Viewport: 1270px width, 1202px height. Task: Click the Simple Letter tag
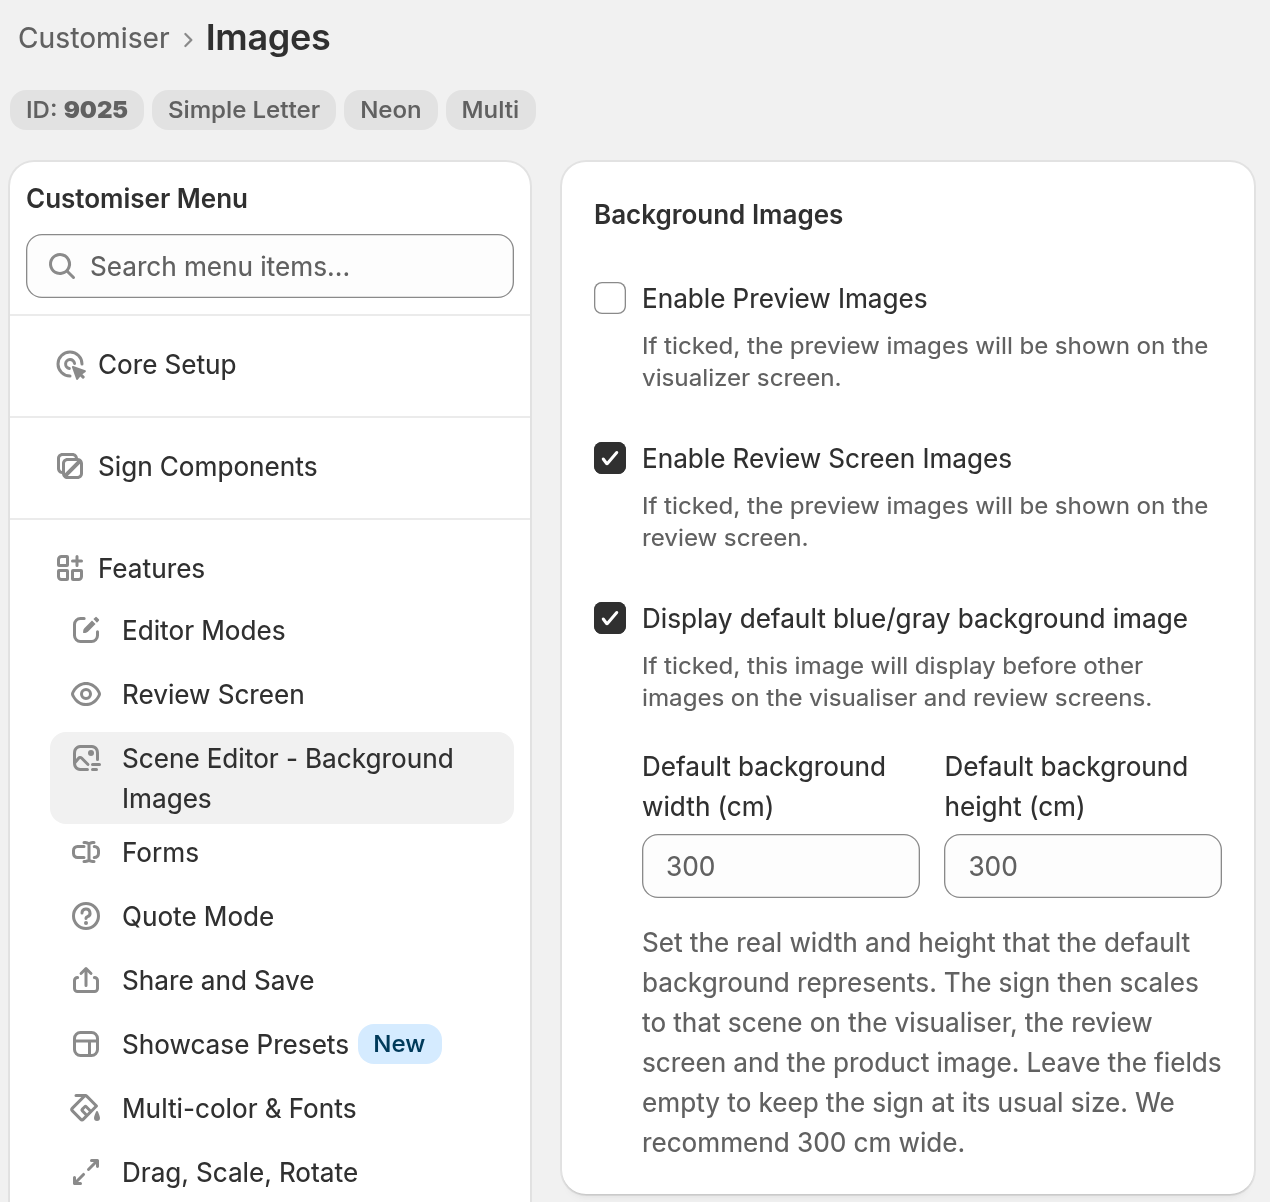click(244, 110)
